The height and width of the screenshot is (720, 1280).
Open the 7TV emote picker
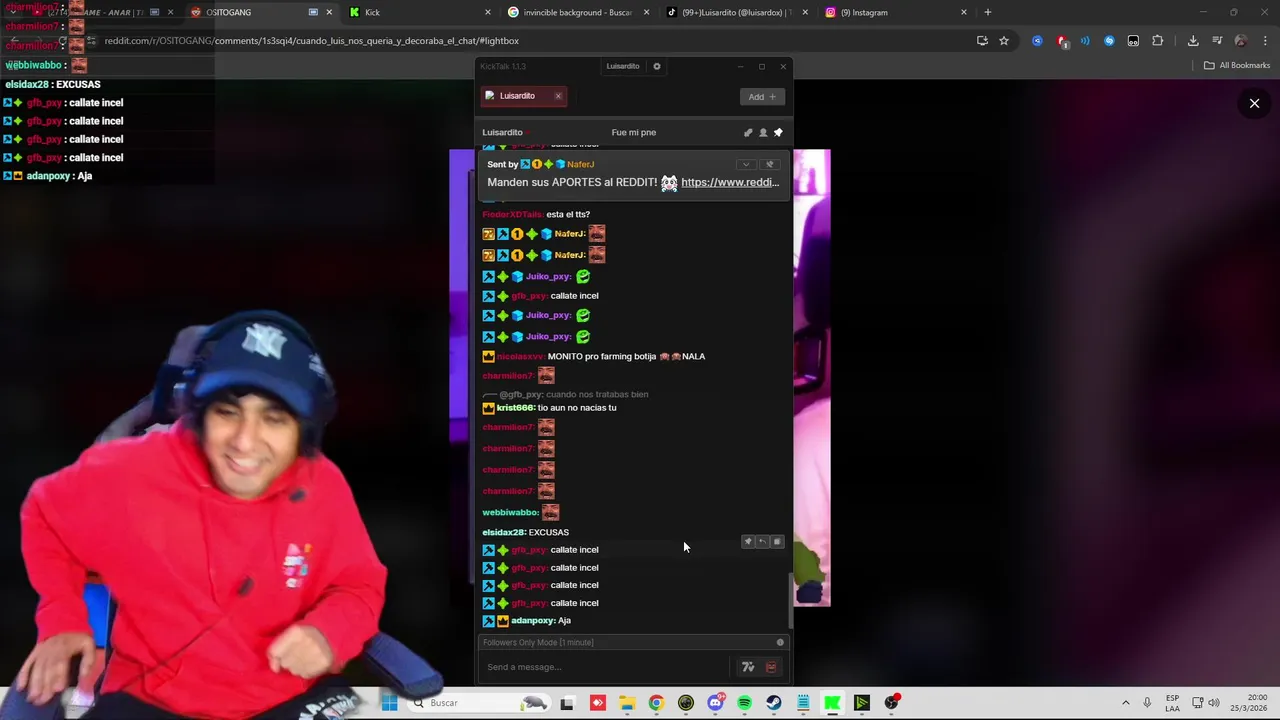[x=747, y=667]
